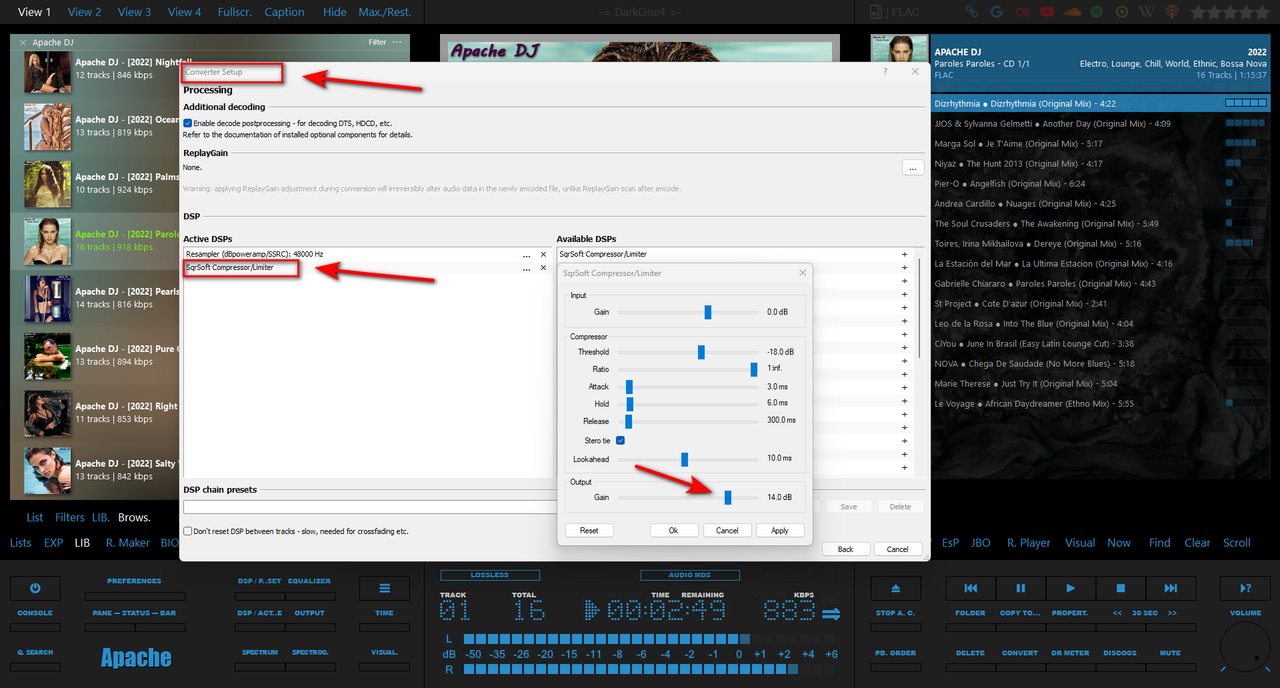Open the Filter menu in album list
This screenshot has width=1280, height=688.
377,42
